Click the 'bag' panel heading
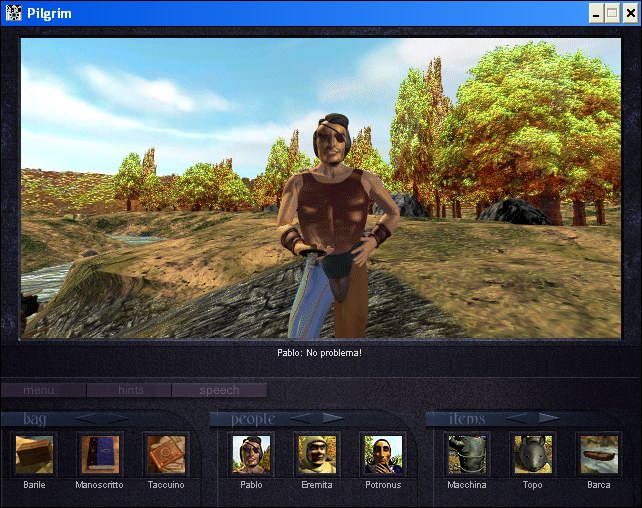 (x=34, y=419)
